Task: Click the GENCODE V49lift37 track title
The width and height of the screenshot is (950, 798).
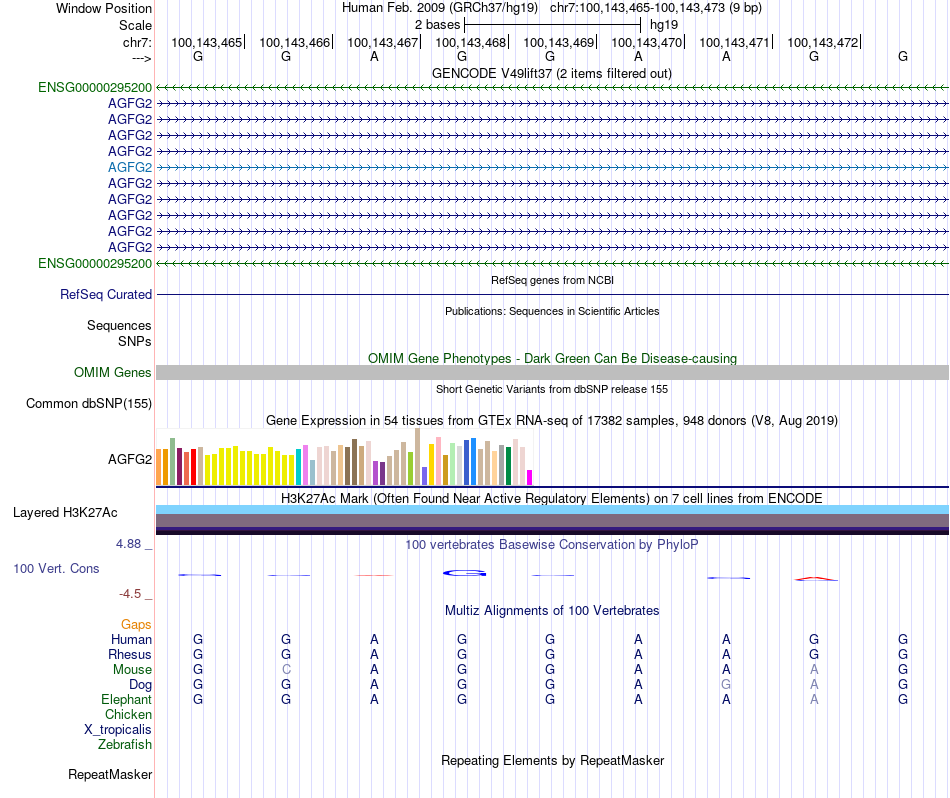Action: click(x=552, y=73)
